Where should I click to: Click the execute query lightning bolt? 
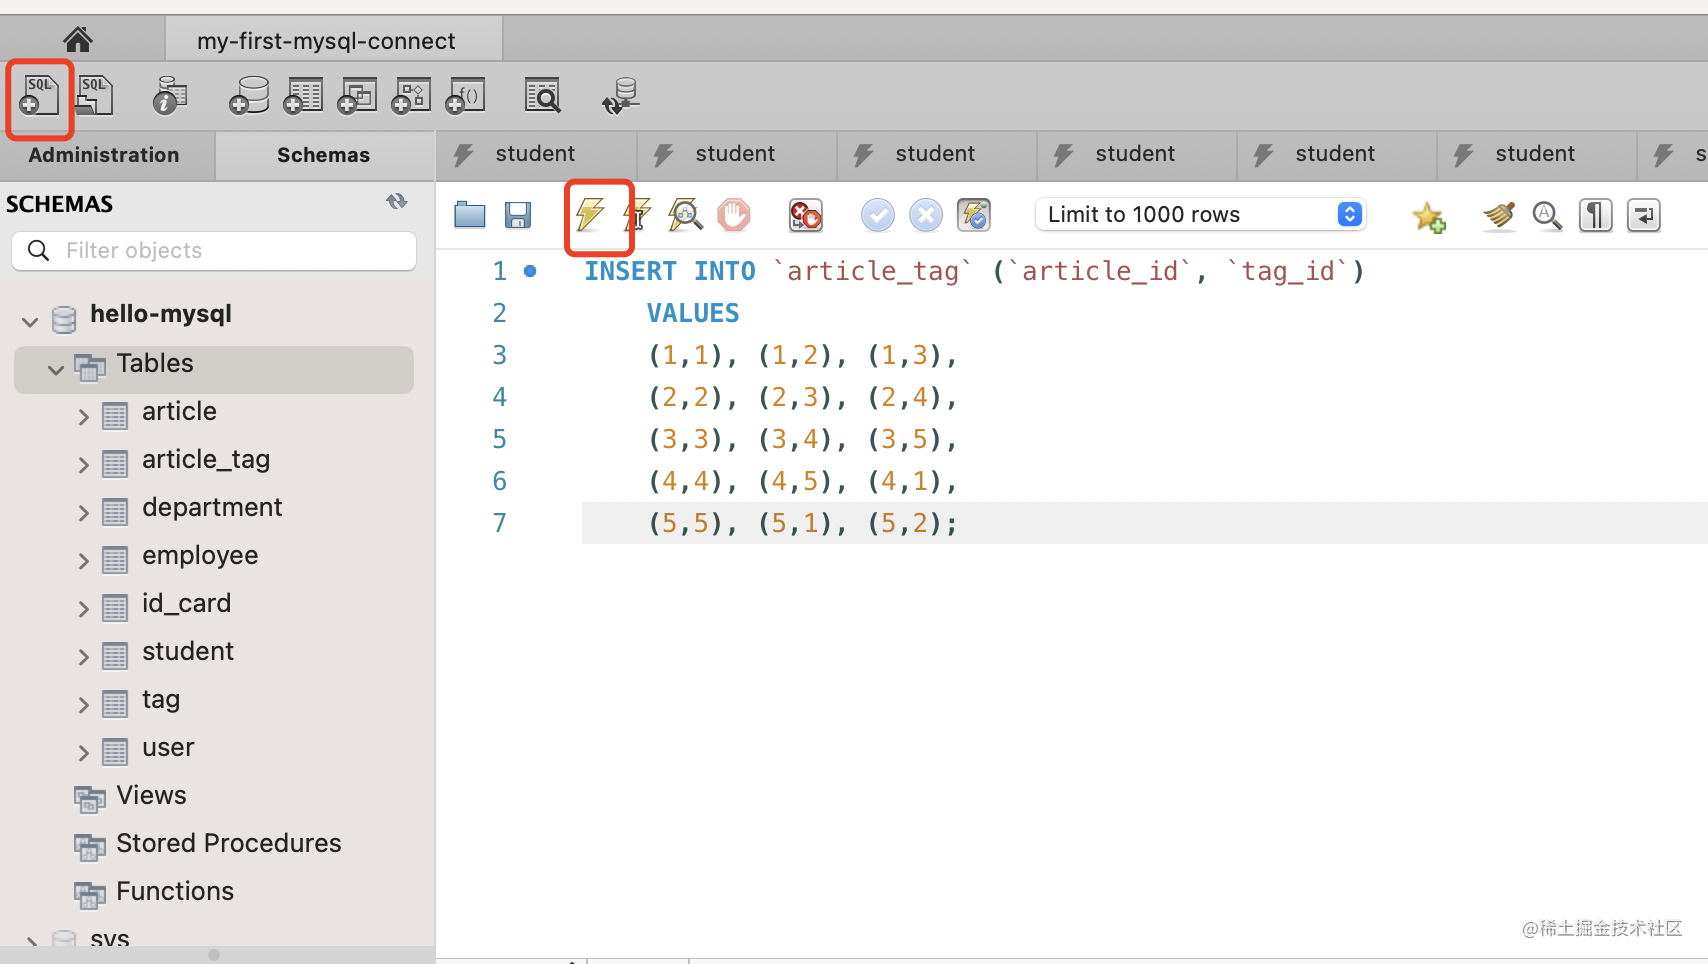pyautogui.click(x=590, y=214)
